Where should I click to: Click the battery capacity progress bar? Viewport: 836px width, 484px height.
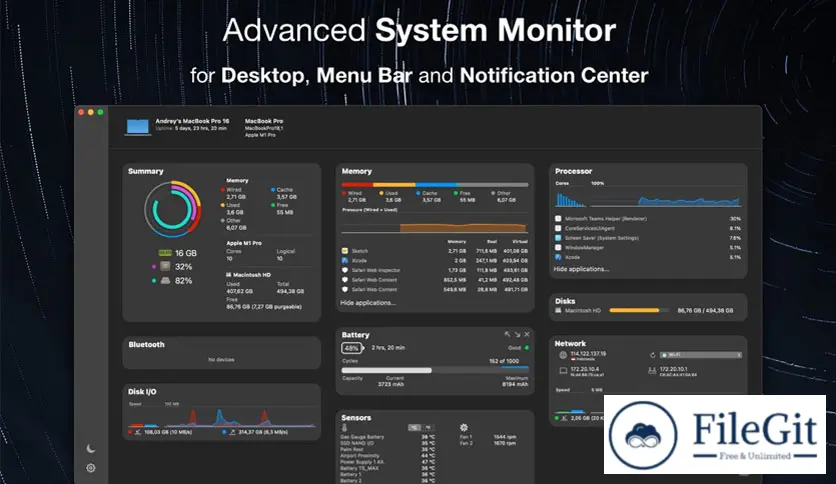(x=435, y=370)
